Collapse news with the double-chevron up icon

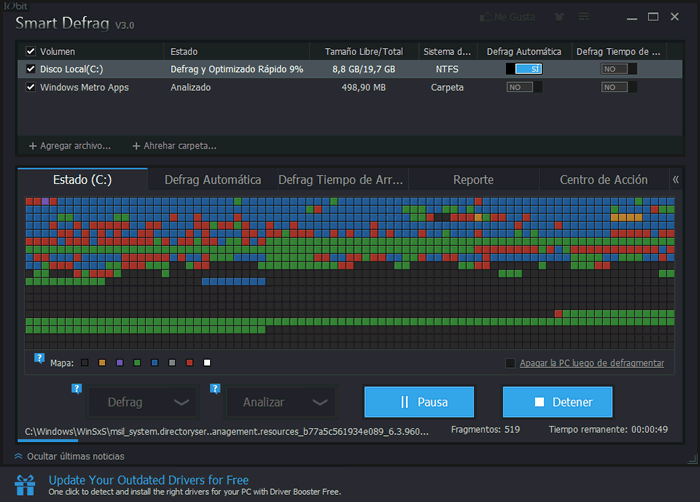click(18, 456)
